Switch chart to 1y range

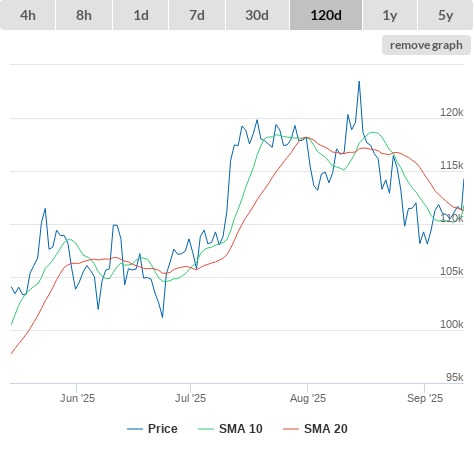390,15
